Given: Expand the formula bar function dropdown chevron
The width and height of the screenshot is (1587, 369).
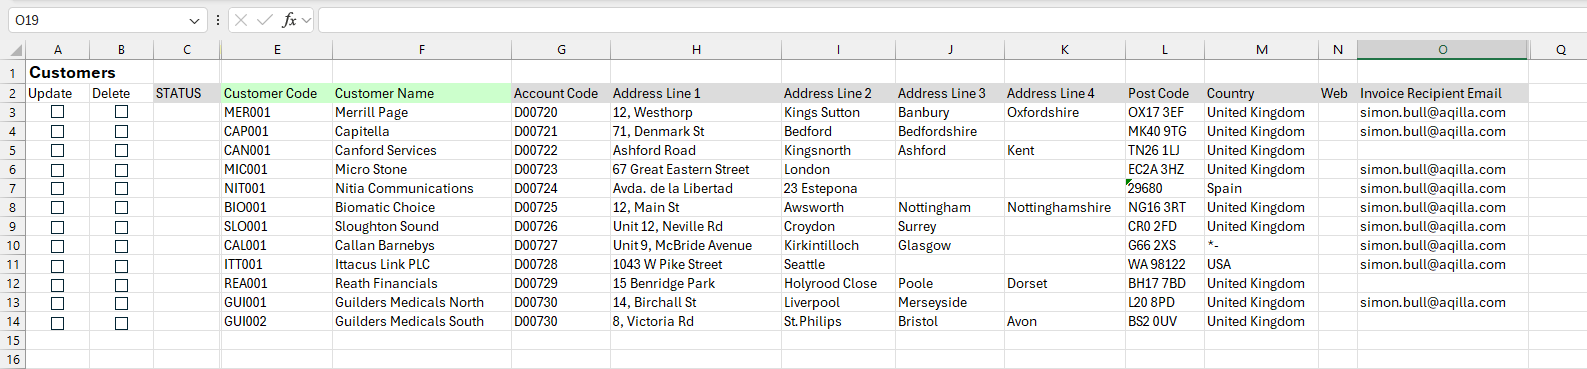Looking at the screenshot, I should click(306, 20).
